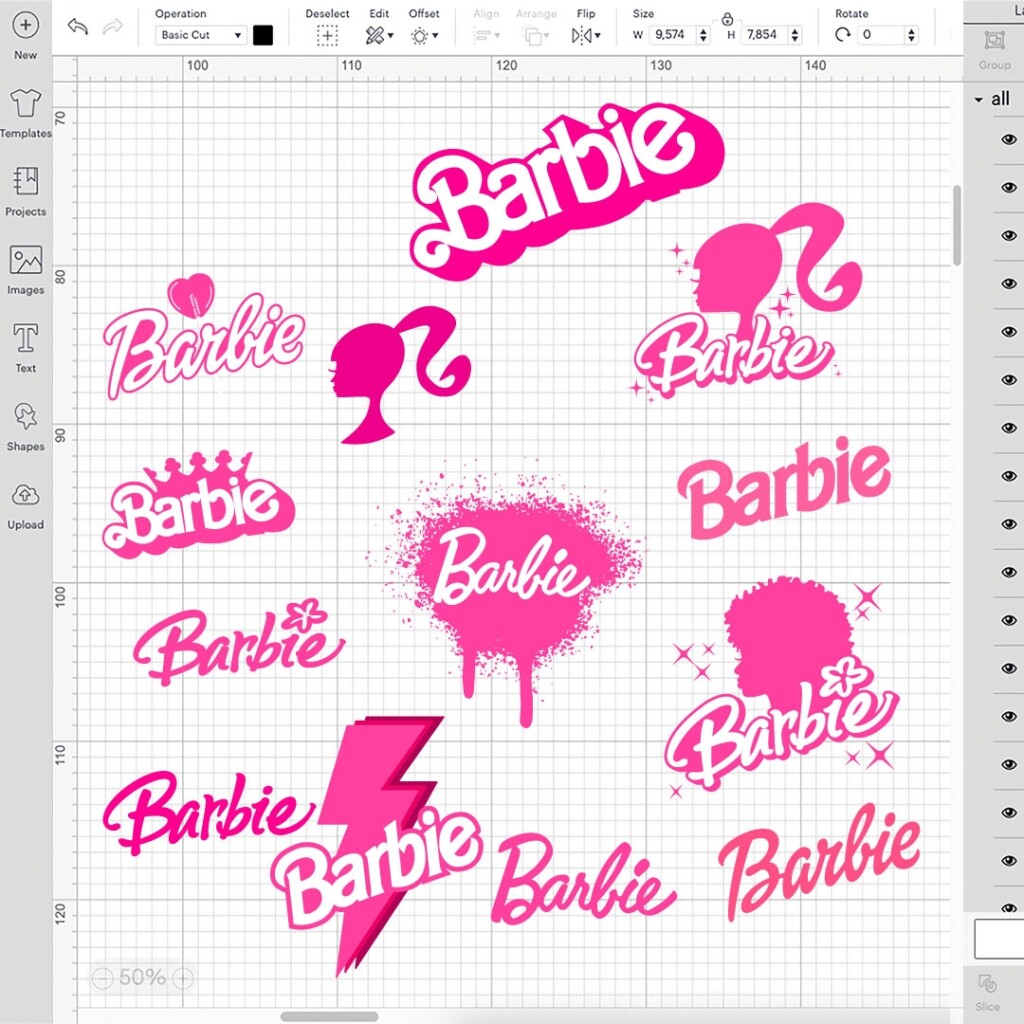Click inside the Rotate angle field
The height and width of the screenshot is (1024, 1024).
881,35
